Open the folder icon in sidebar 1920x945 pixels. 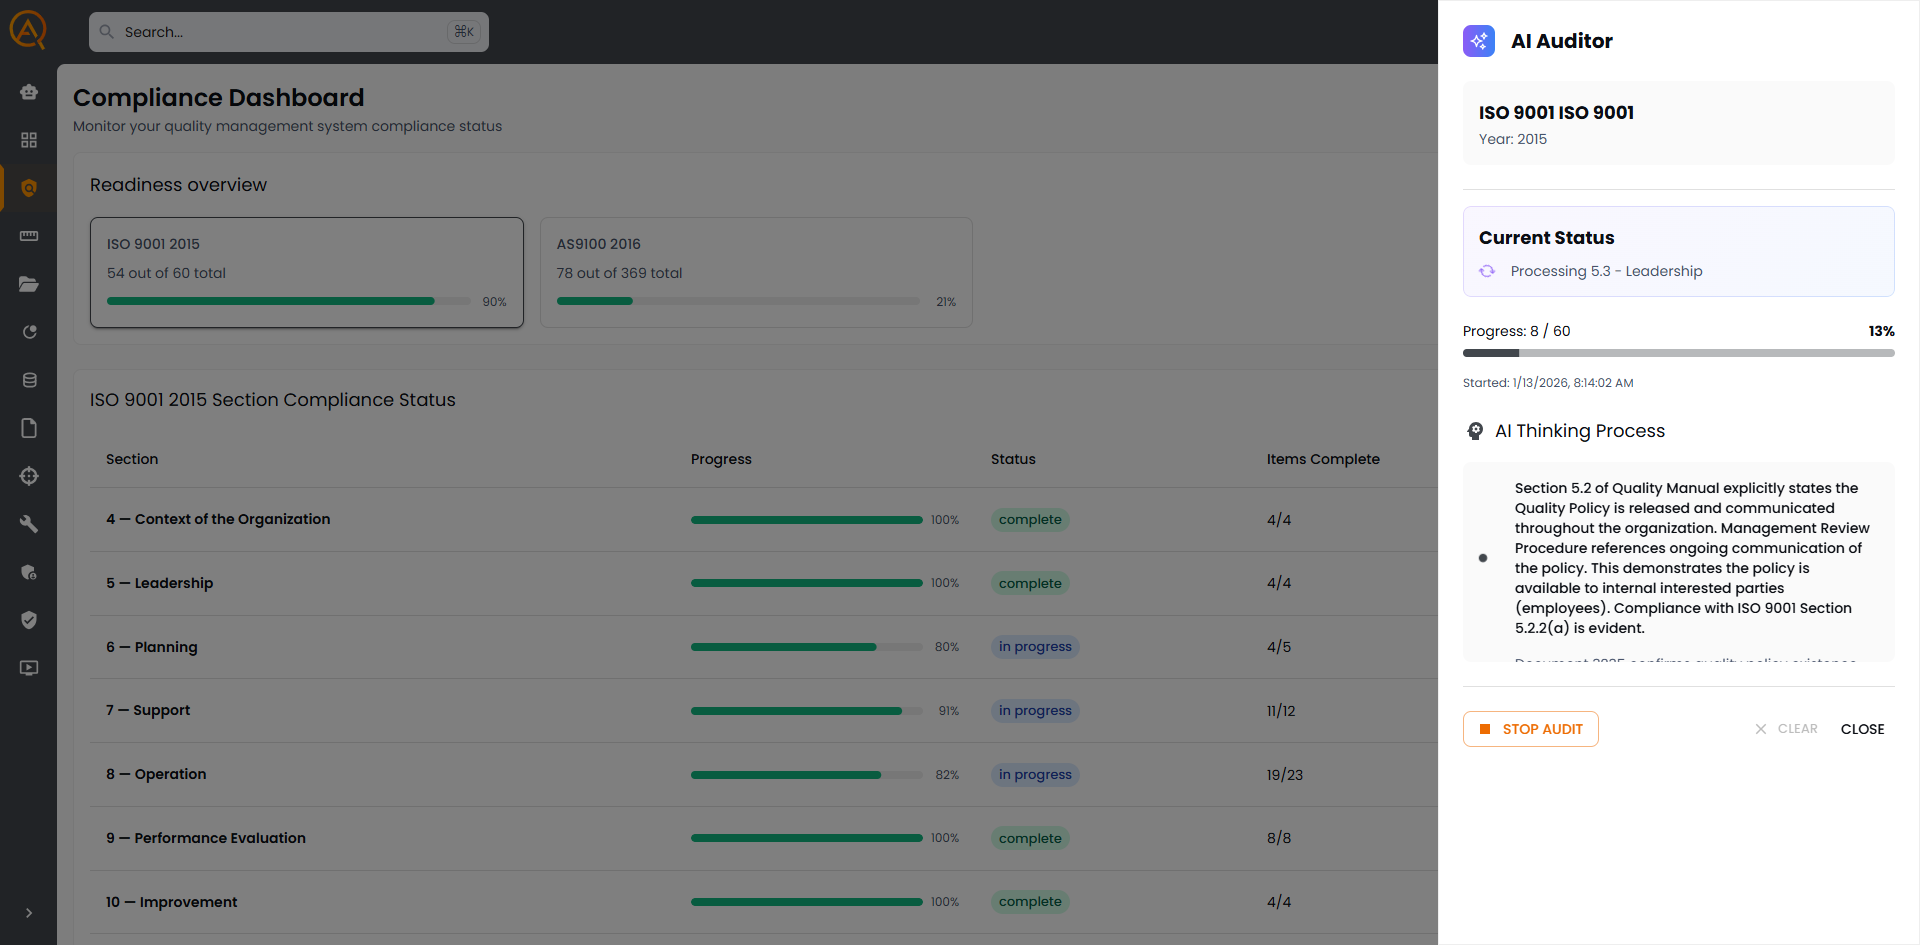(29, 284)
